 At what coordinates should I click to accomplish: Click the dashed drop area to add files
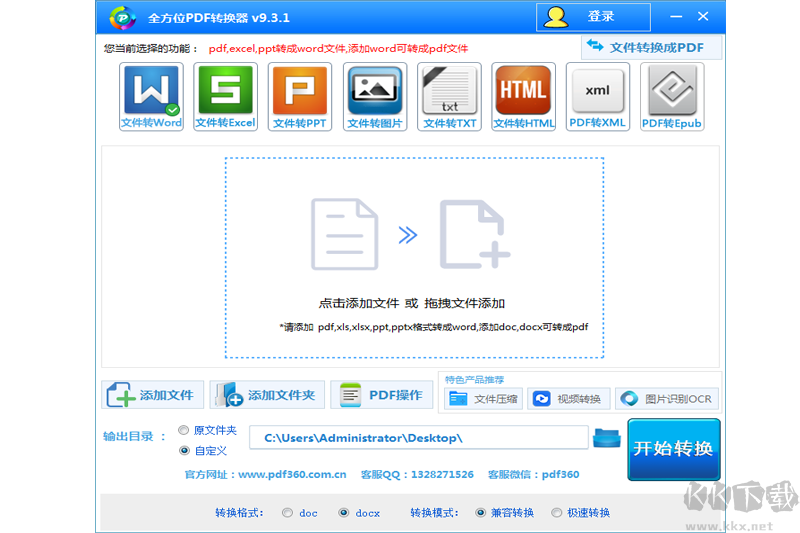(x=414, y=258)
